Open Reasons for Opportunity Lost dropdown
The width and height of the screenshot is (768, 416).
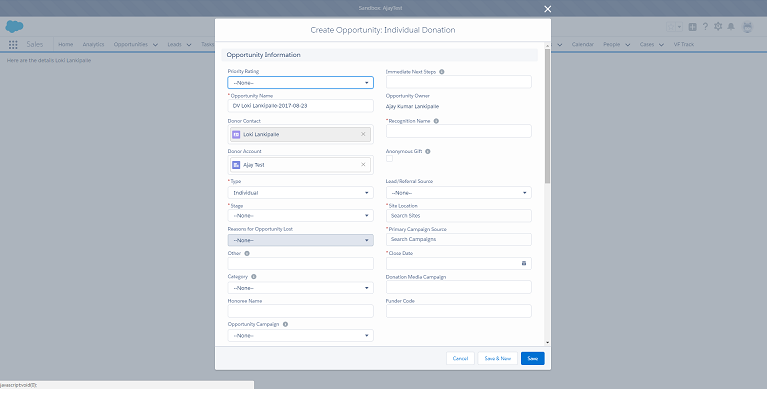[300, 240]
